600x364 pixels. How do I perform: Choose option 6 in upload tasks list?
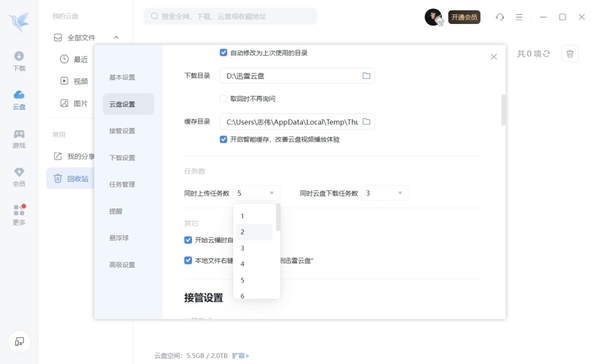tap(254, 295)
